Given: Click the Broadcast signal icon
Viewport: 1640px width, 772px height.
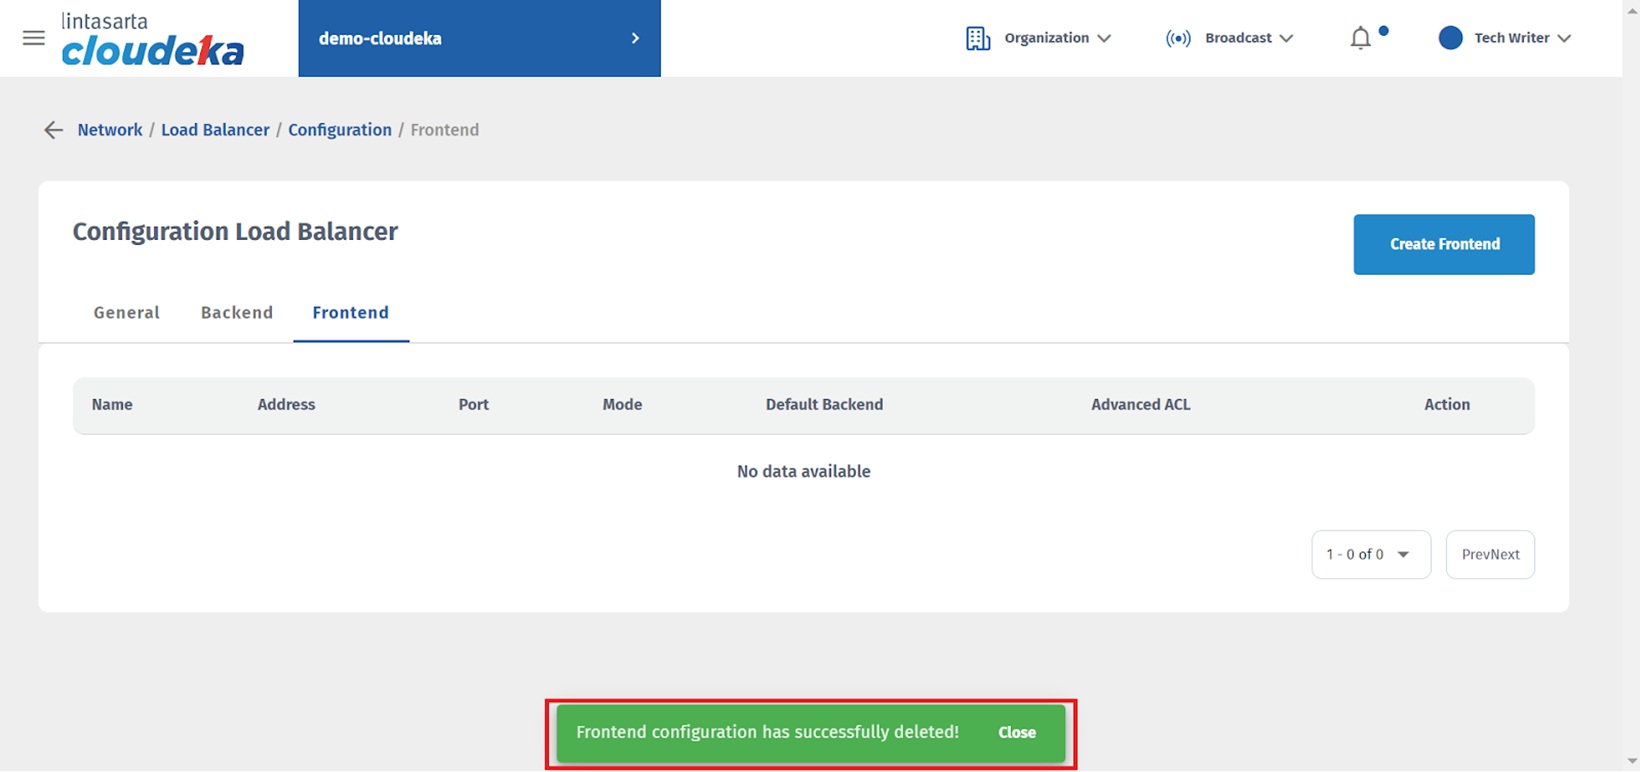Looking at the screenshot, I should coord(1178,38).
